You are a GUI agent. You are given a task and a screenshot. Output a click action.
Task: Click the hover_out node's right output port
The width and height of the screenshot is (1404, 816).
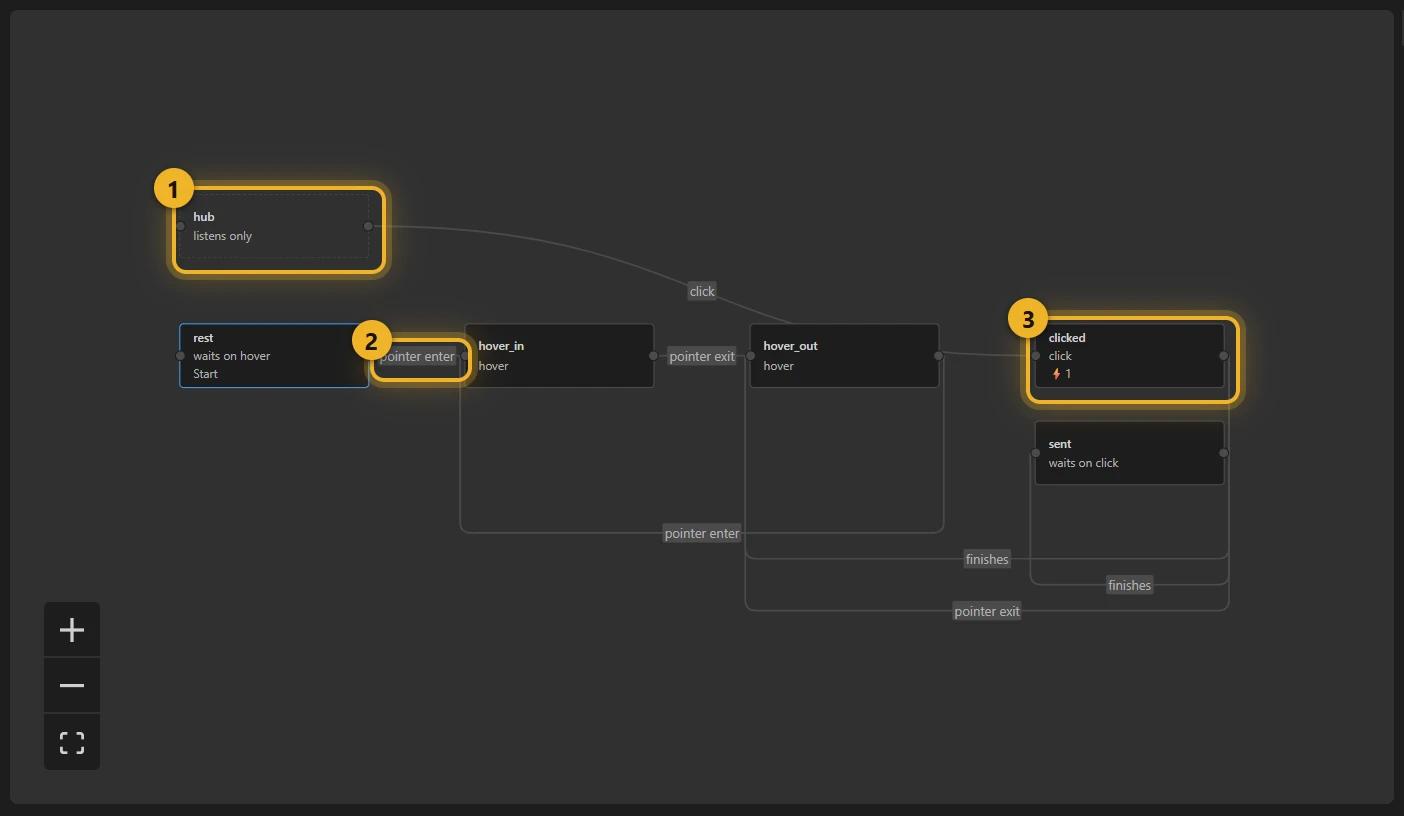[x=939, y=355]
